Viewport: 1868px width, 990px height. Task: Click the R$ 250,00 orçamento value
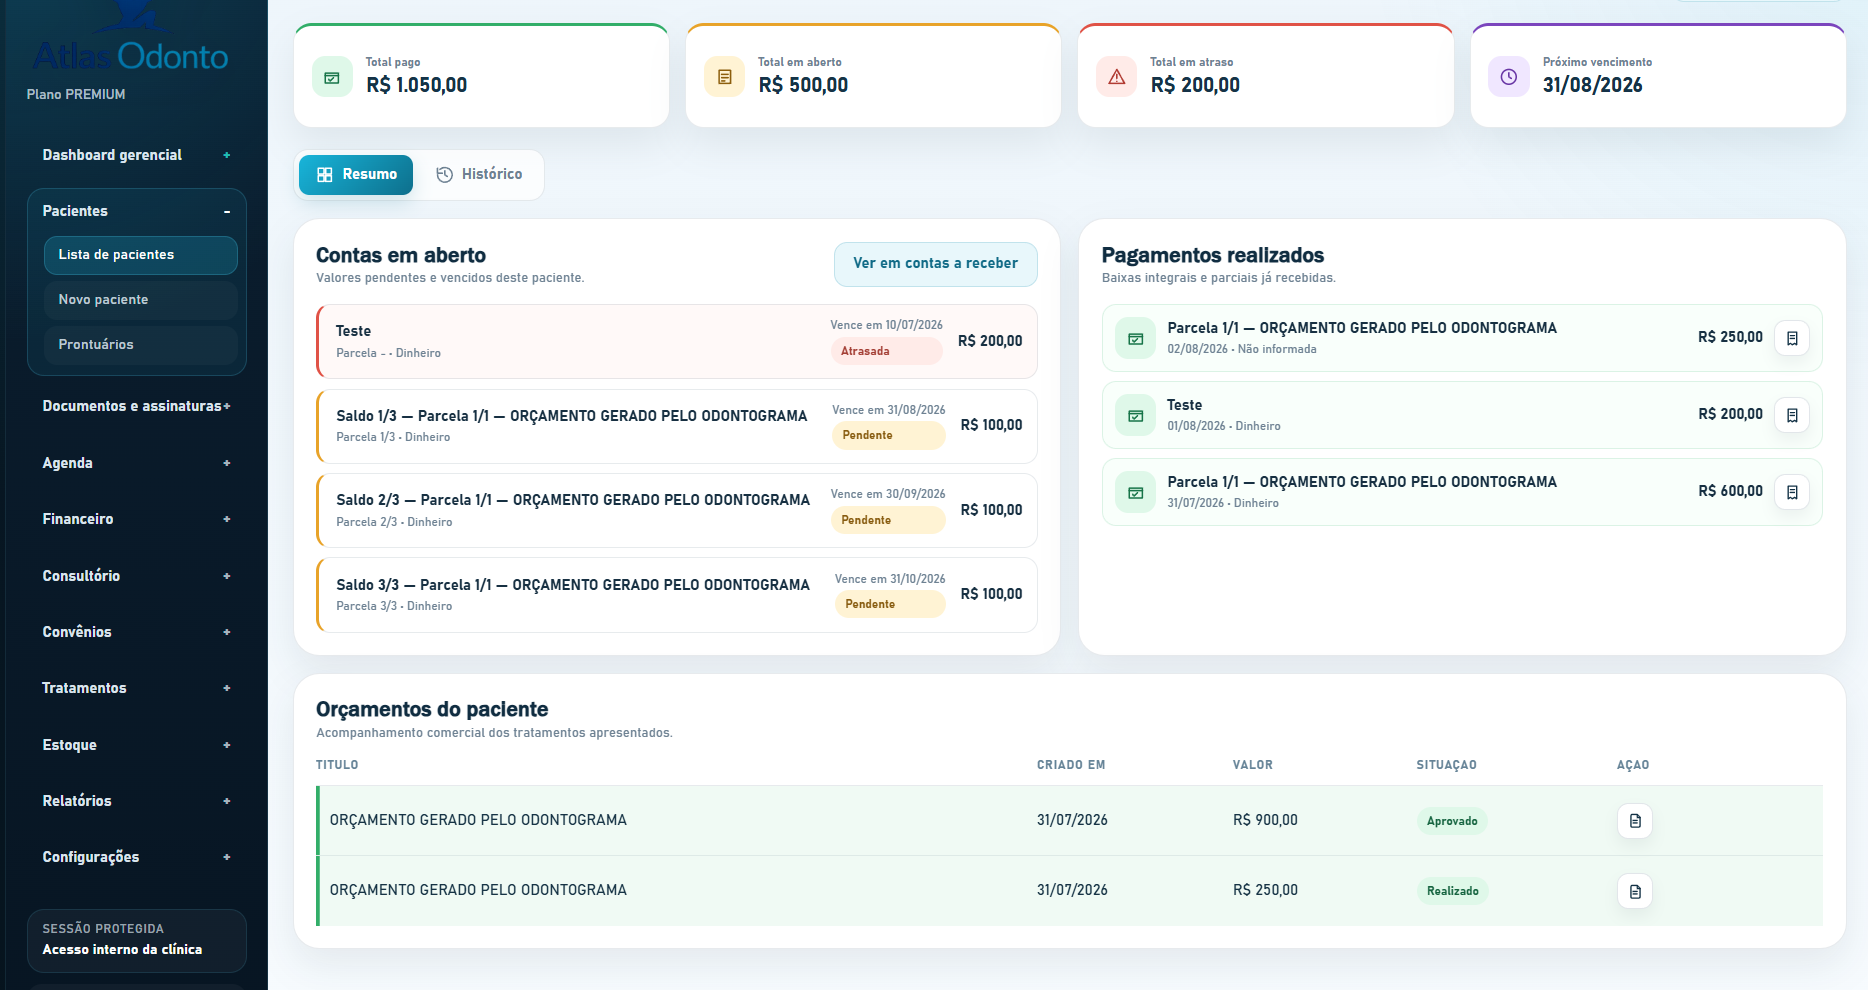click(1265, 890)
